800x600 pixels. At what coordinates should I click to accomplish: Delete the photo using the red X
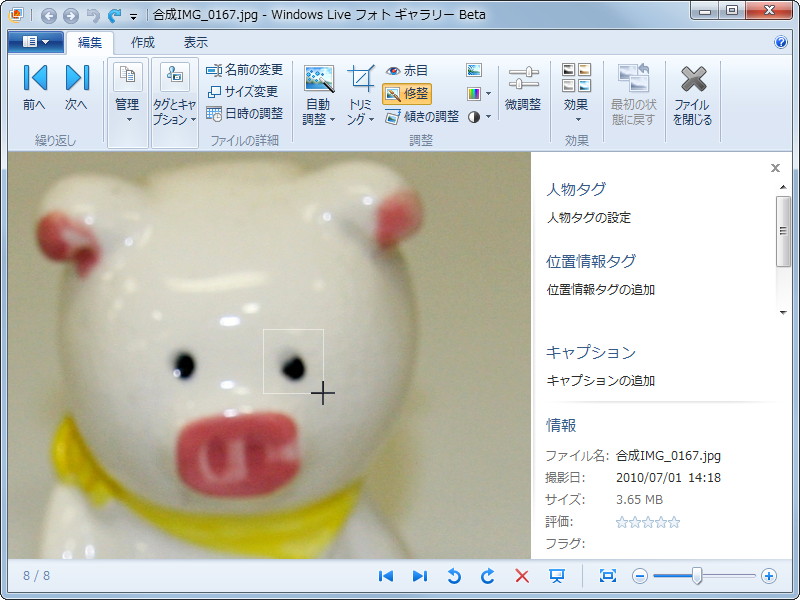pyautogui.click(x=521, y=576)
